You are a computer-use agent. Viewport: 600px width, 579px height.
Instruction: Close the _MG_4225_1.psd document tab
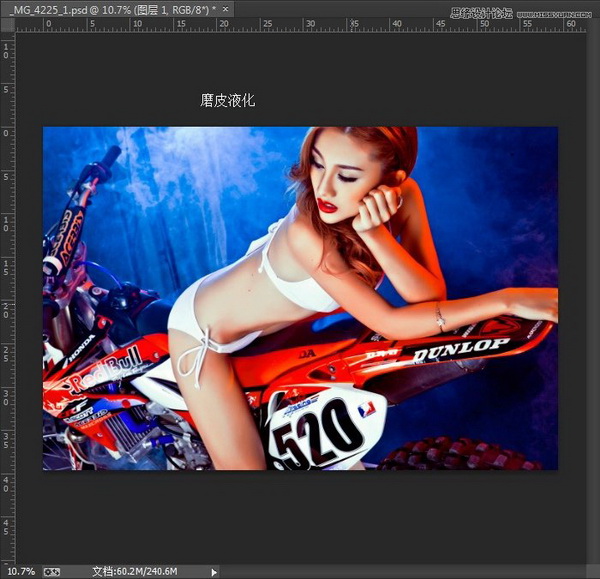point(225,9)
